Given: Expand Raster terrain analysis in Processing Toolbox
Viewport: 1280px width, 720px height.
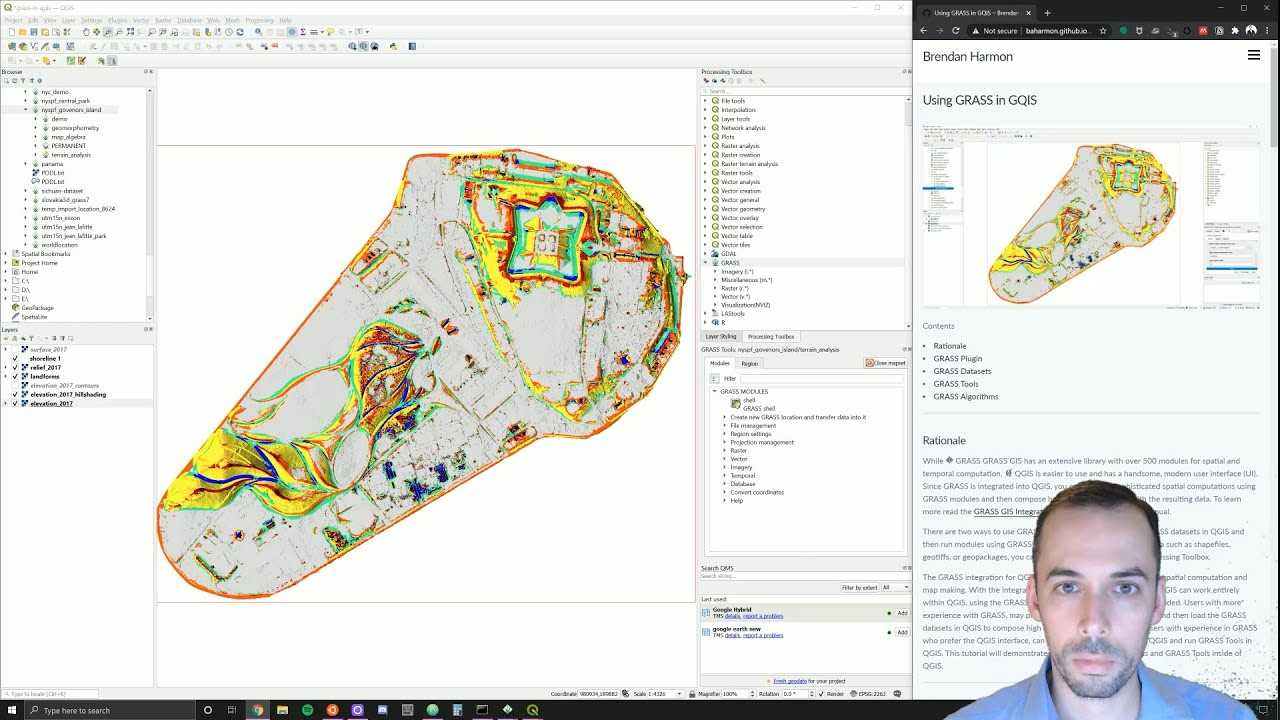Looking at the screenshot, I should tap(706, 164).
